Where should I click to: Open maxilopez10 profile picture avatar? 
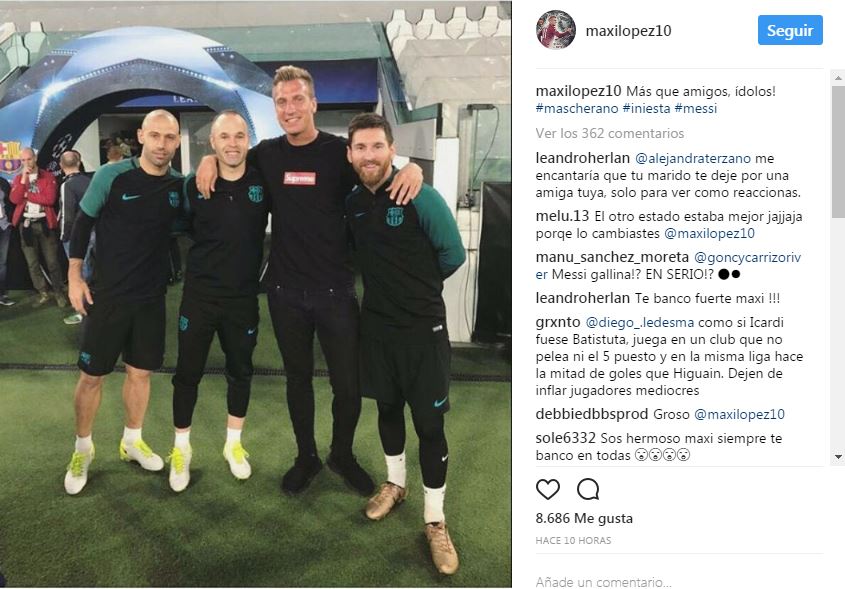(556, 30)
